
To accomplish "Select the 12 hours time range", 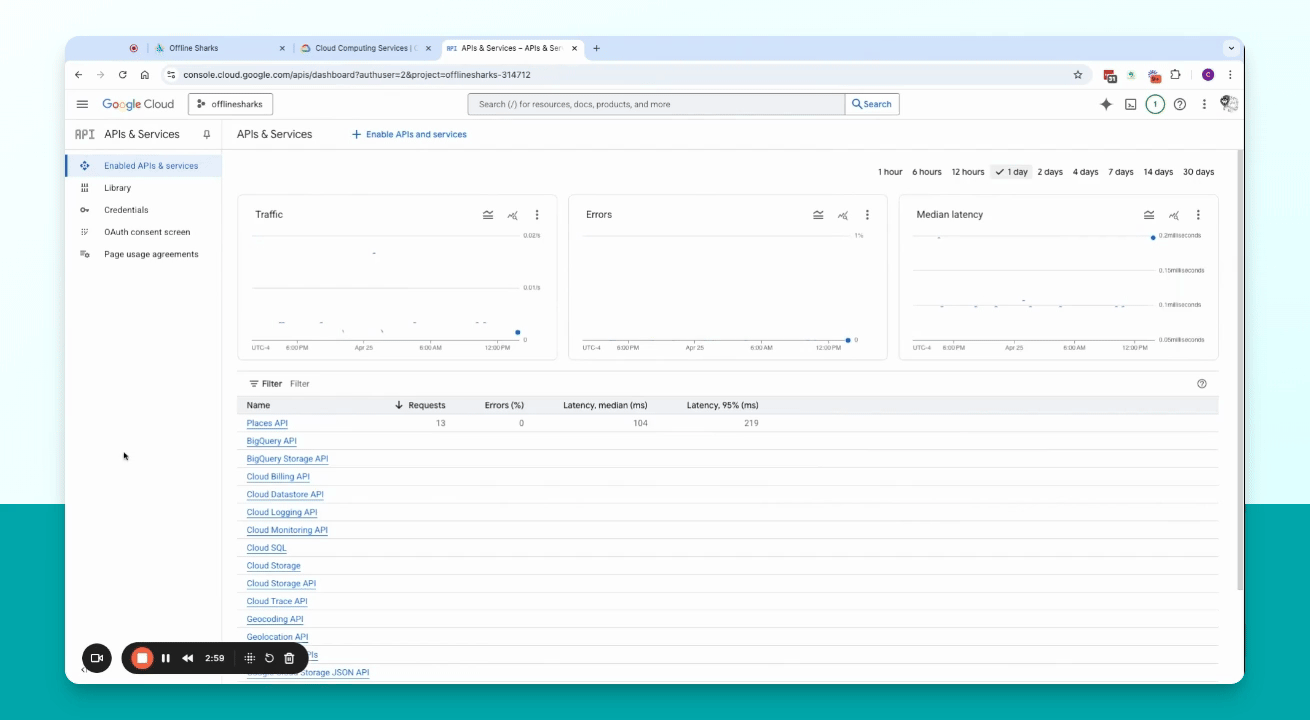I will 968,172.
